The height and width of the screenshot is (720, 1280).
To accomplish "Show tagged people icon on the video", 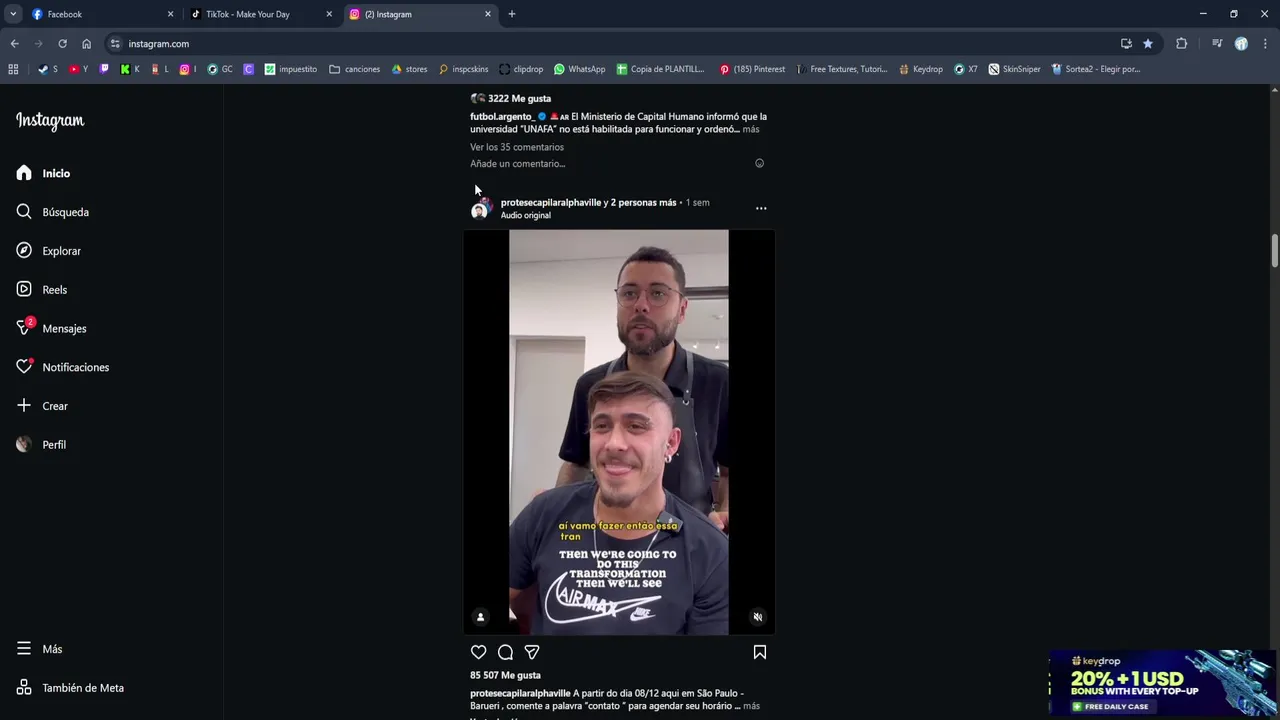I will point(480,617).
